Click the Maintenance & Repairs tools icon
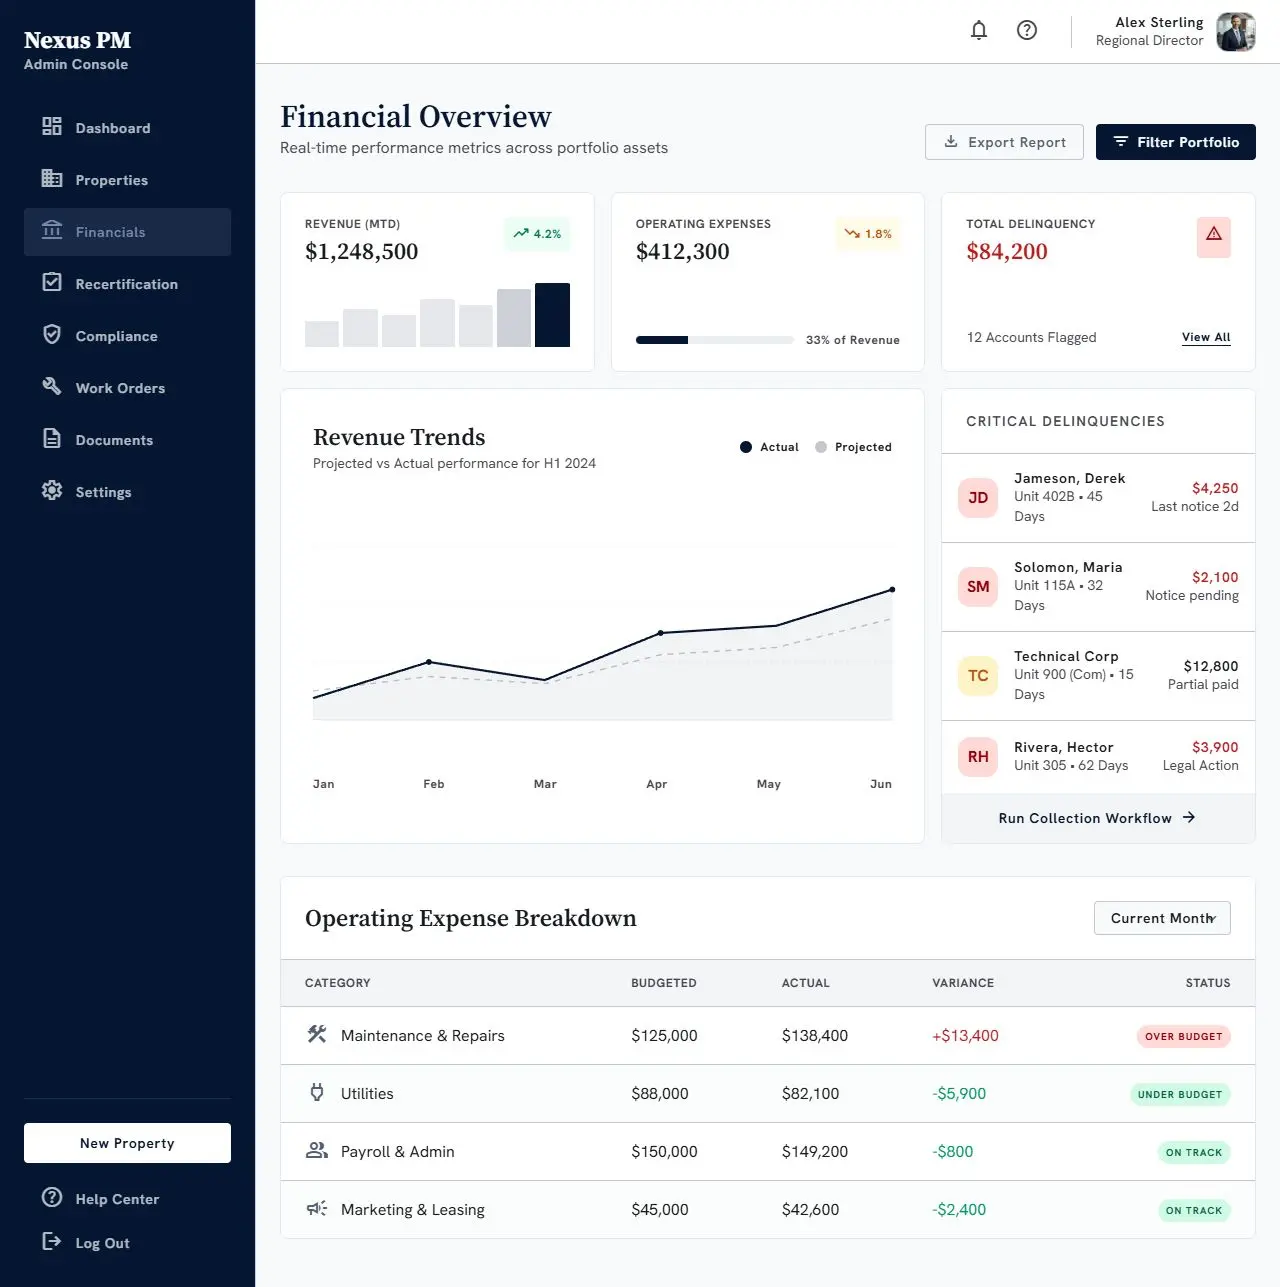1280x1287 pixels. click(x=317, y=1034)
